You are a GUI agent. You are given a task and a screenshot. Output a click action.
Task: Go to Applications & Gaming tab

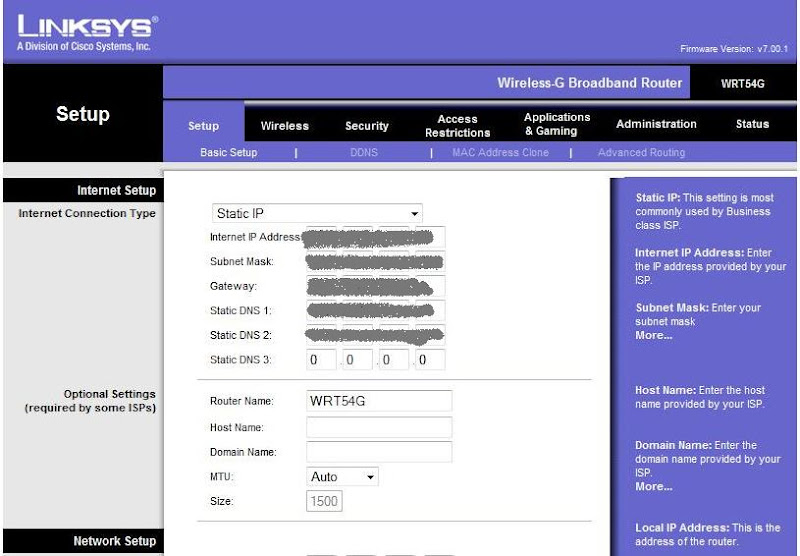point(557,124)
